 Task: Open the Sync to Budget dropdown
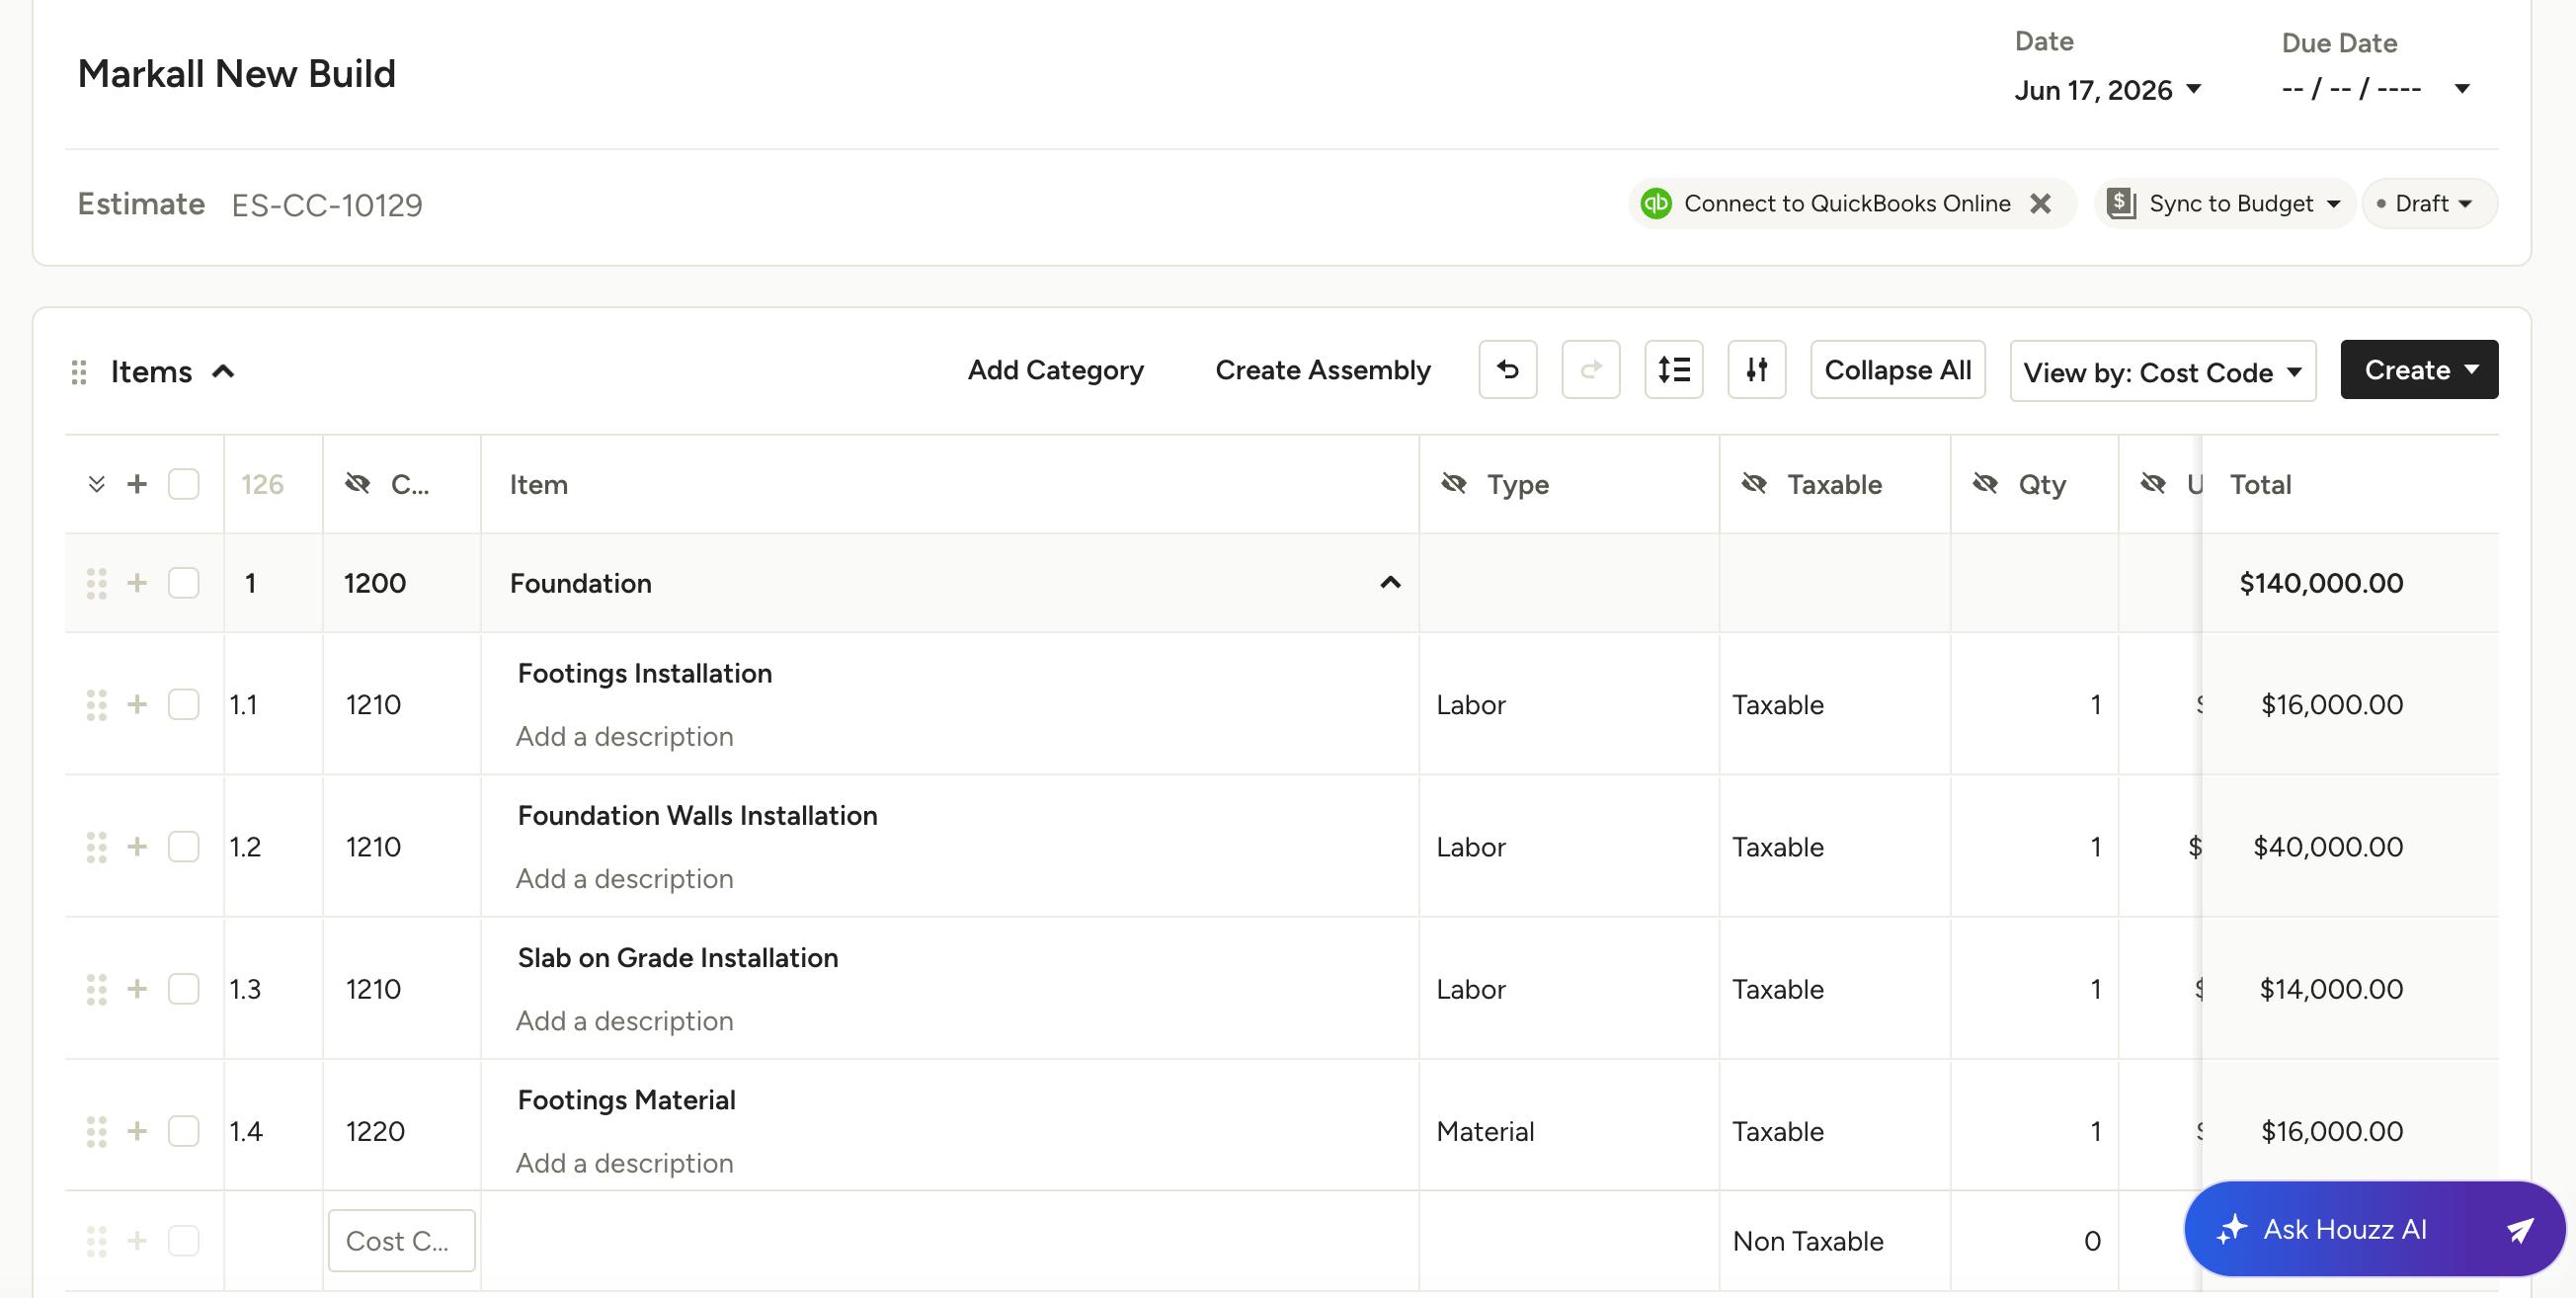2224,203
